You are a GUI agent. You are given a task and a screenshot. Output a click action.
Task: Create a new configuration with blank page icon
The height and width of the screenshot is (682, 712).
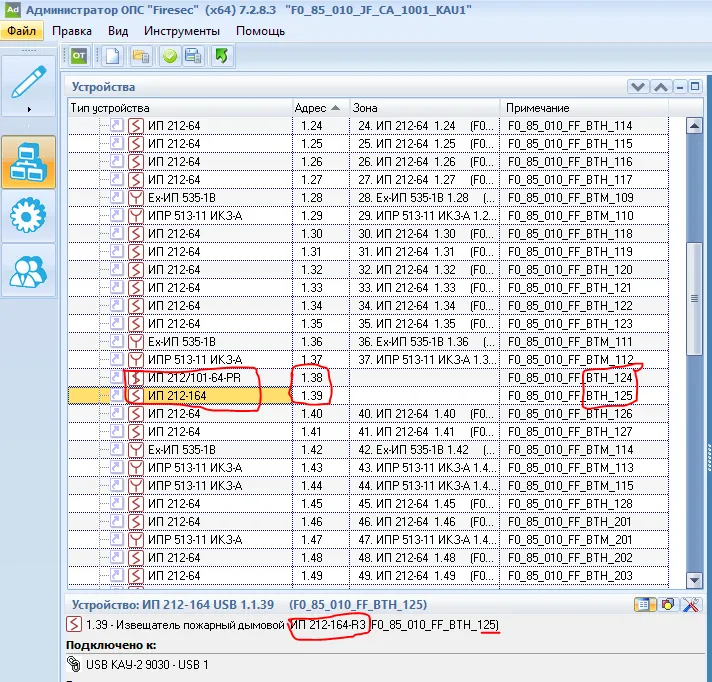(x=112, y=56)
